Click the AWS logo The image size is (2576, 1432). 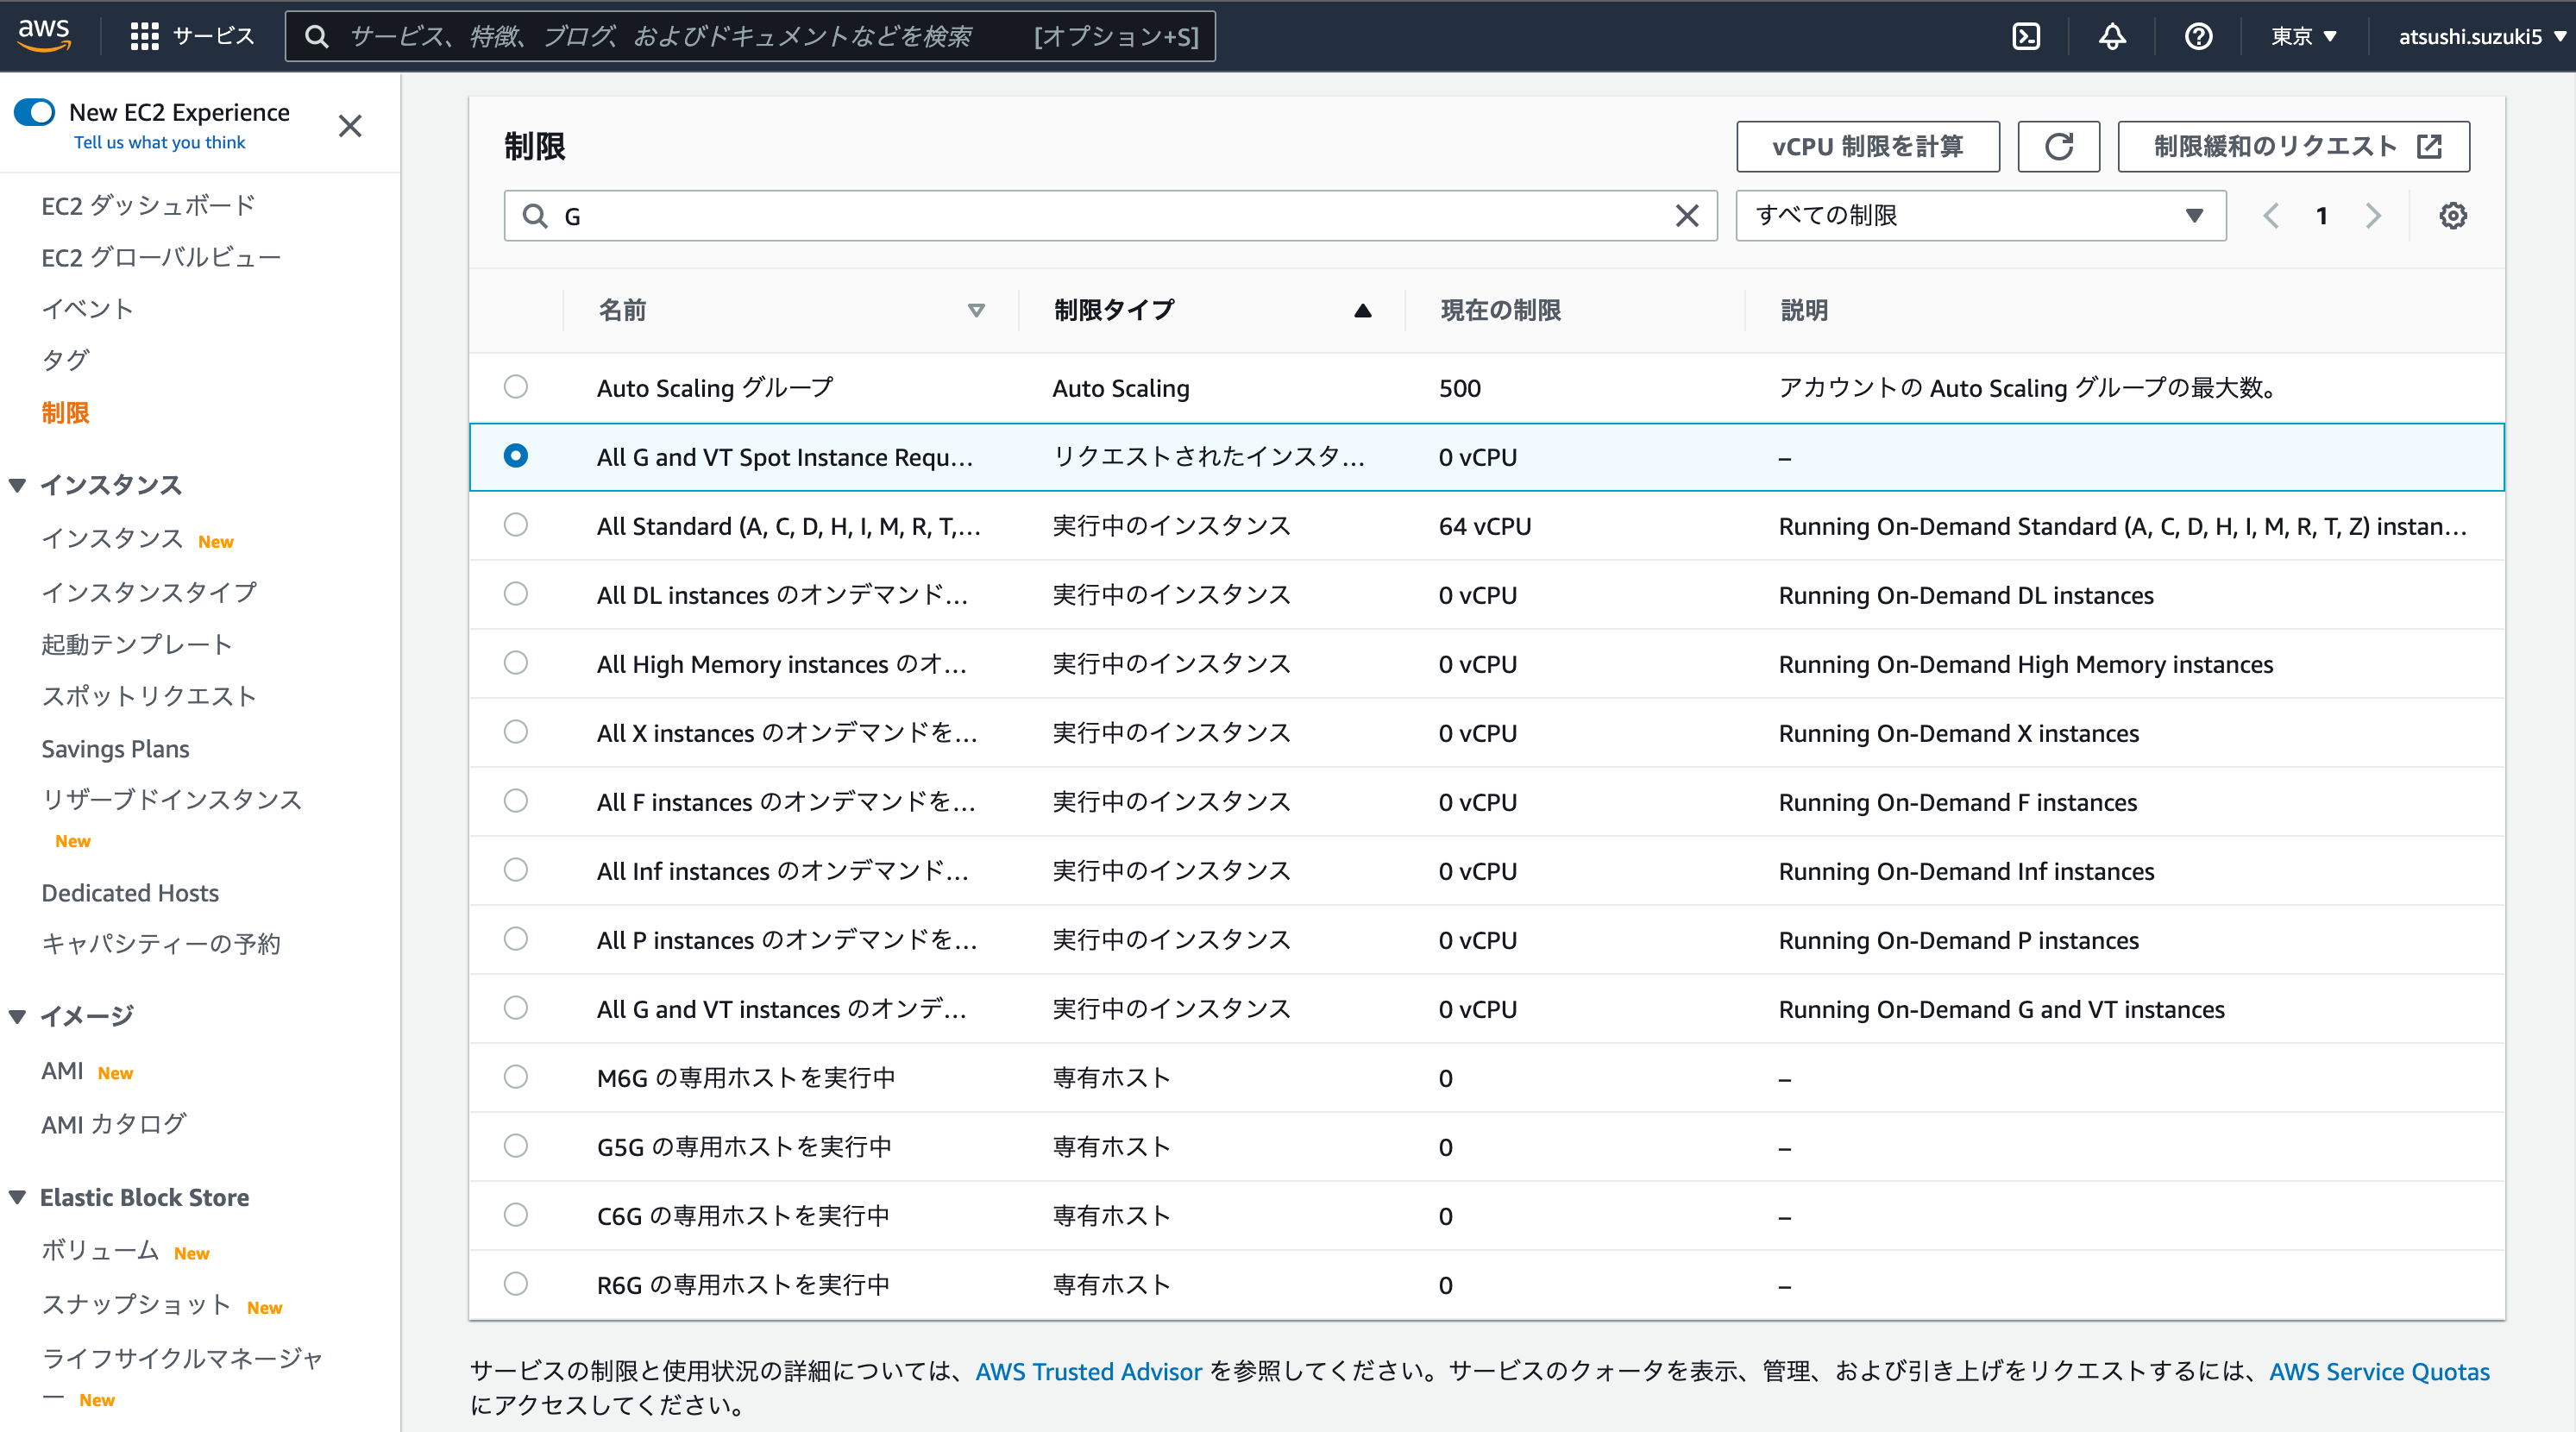(x=44, y=35)
